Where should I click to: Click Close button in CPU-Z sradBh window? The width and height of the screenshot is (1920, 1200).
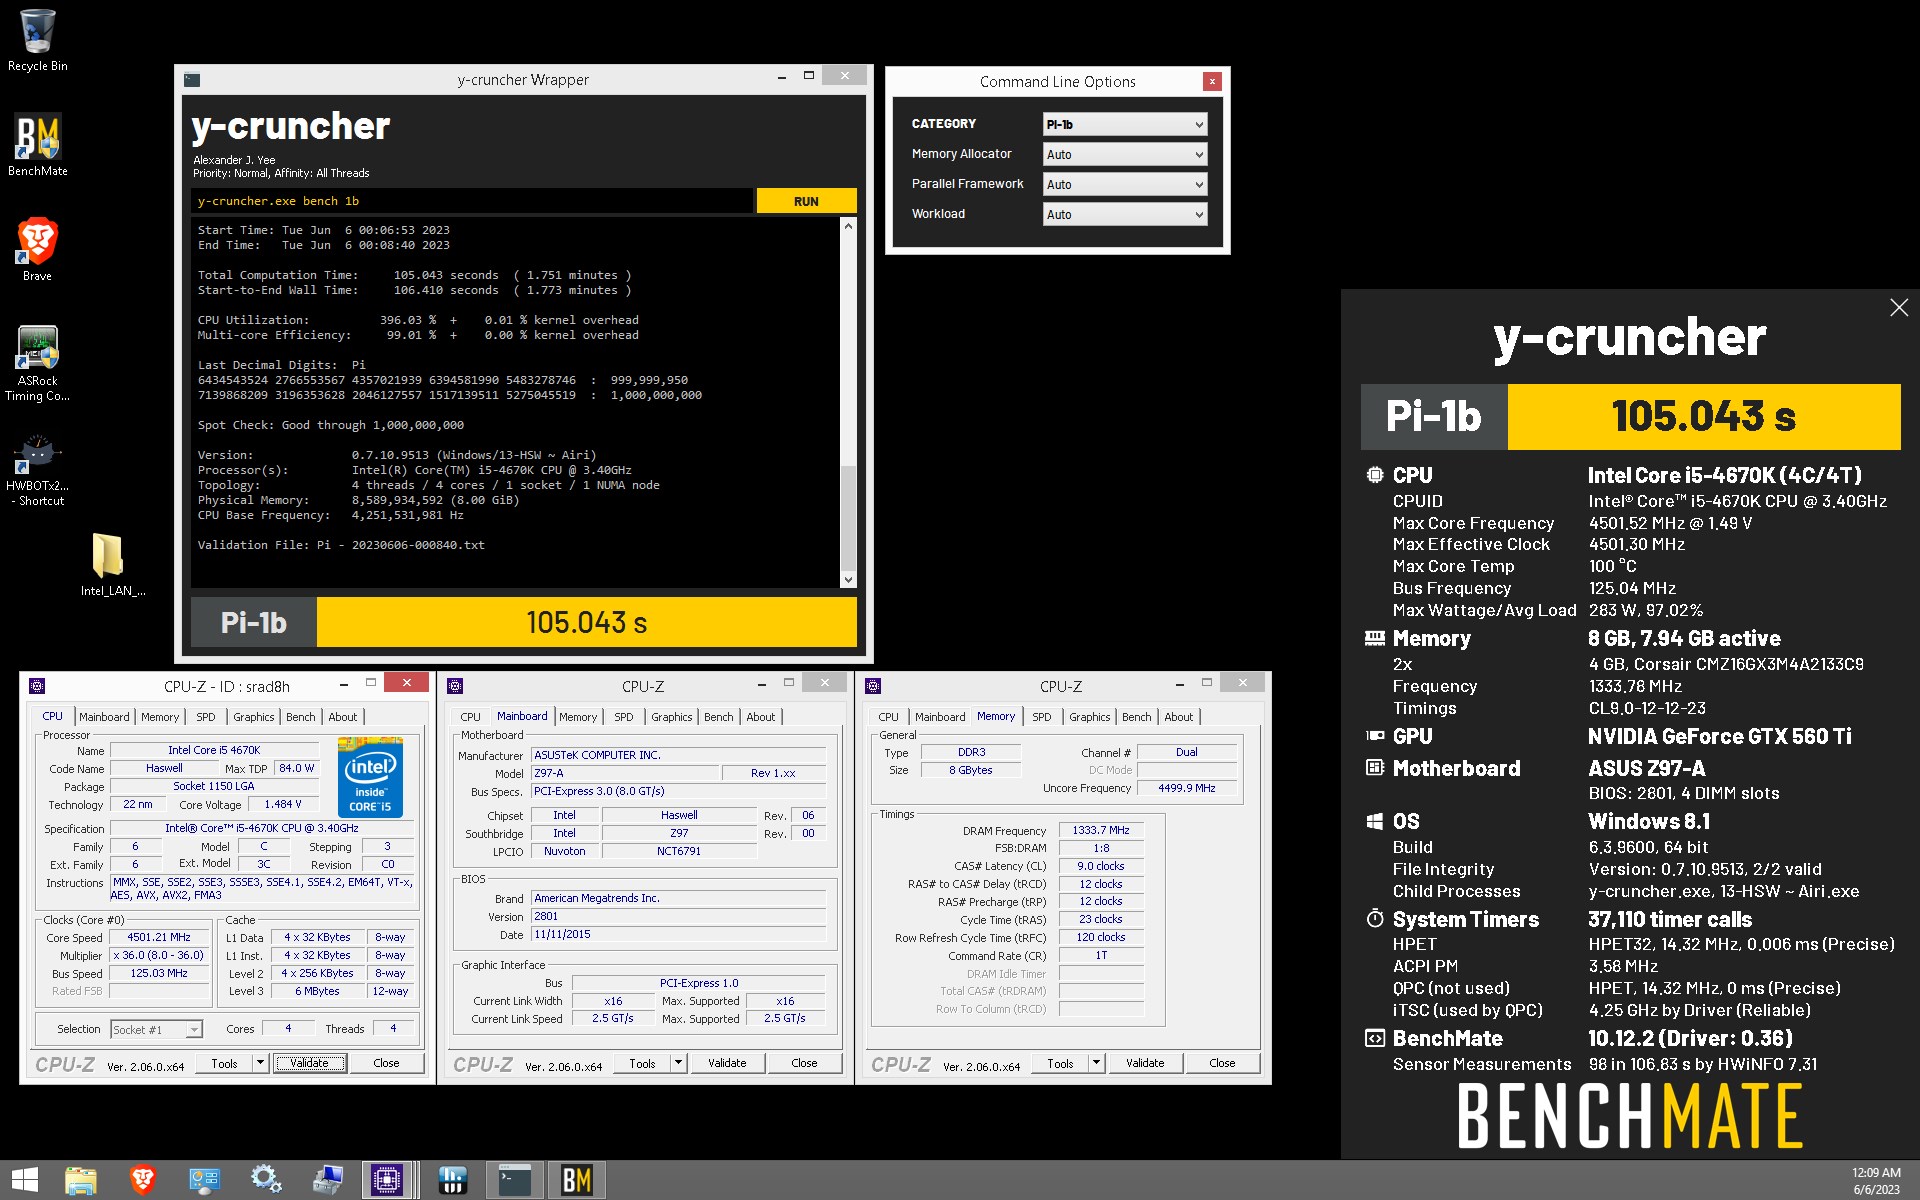click(x=386, y=1063)
